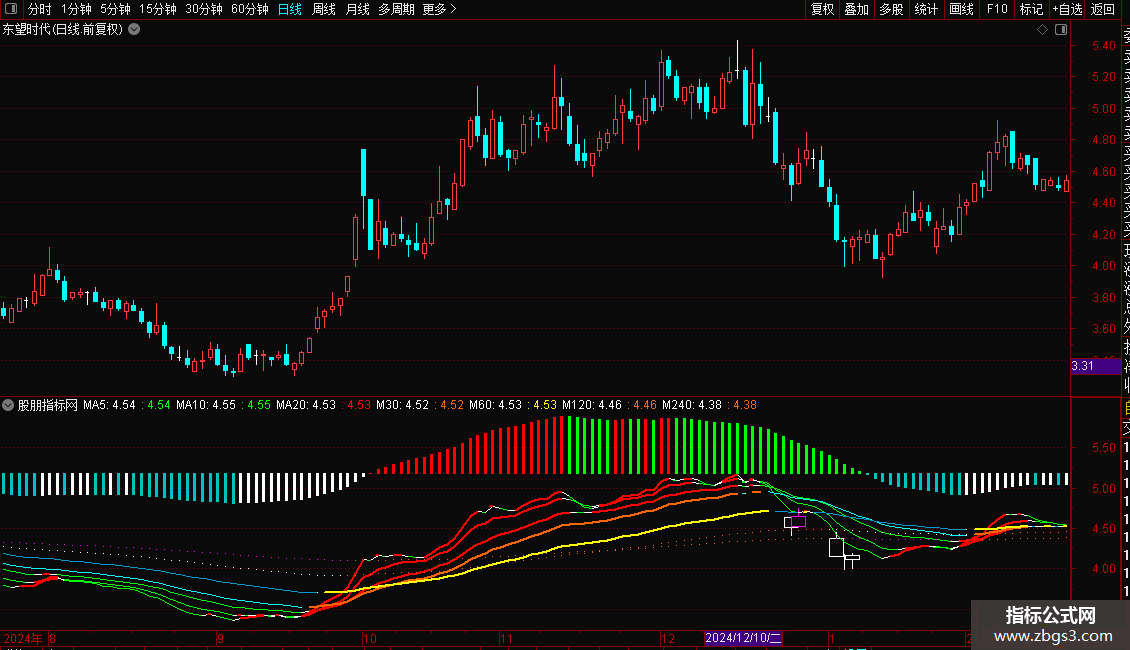Screen dimensions: 1130x650
Task: Click the 多股 multi-stock button
Action: (891, 9)
